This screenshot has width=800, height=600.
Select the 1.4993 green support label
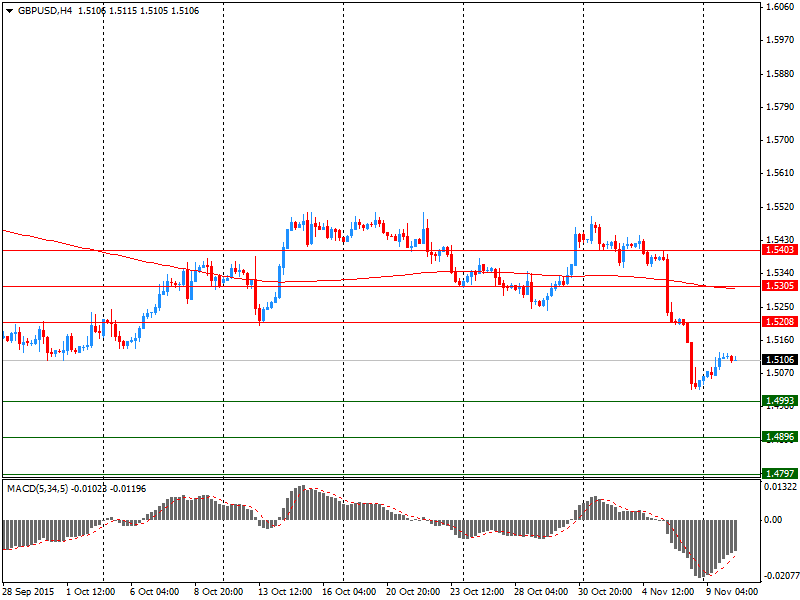pyautogui.click(x=780, y=401)
